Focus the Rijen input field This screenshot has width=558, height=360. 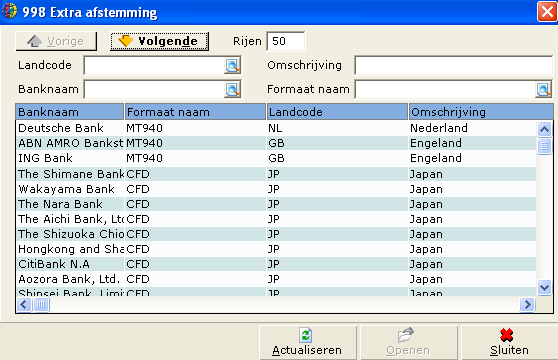coord(285,41)
